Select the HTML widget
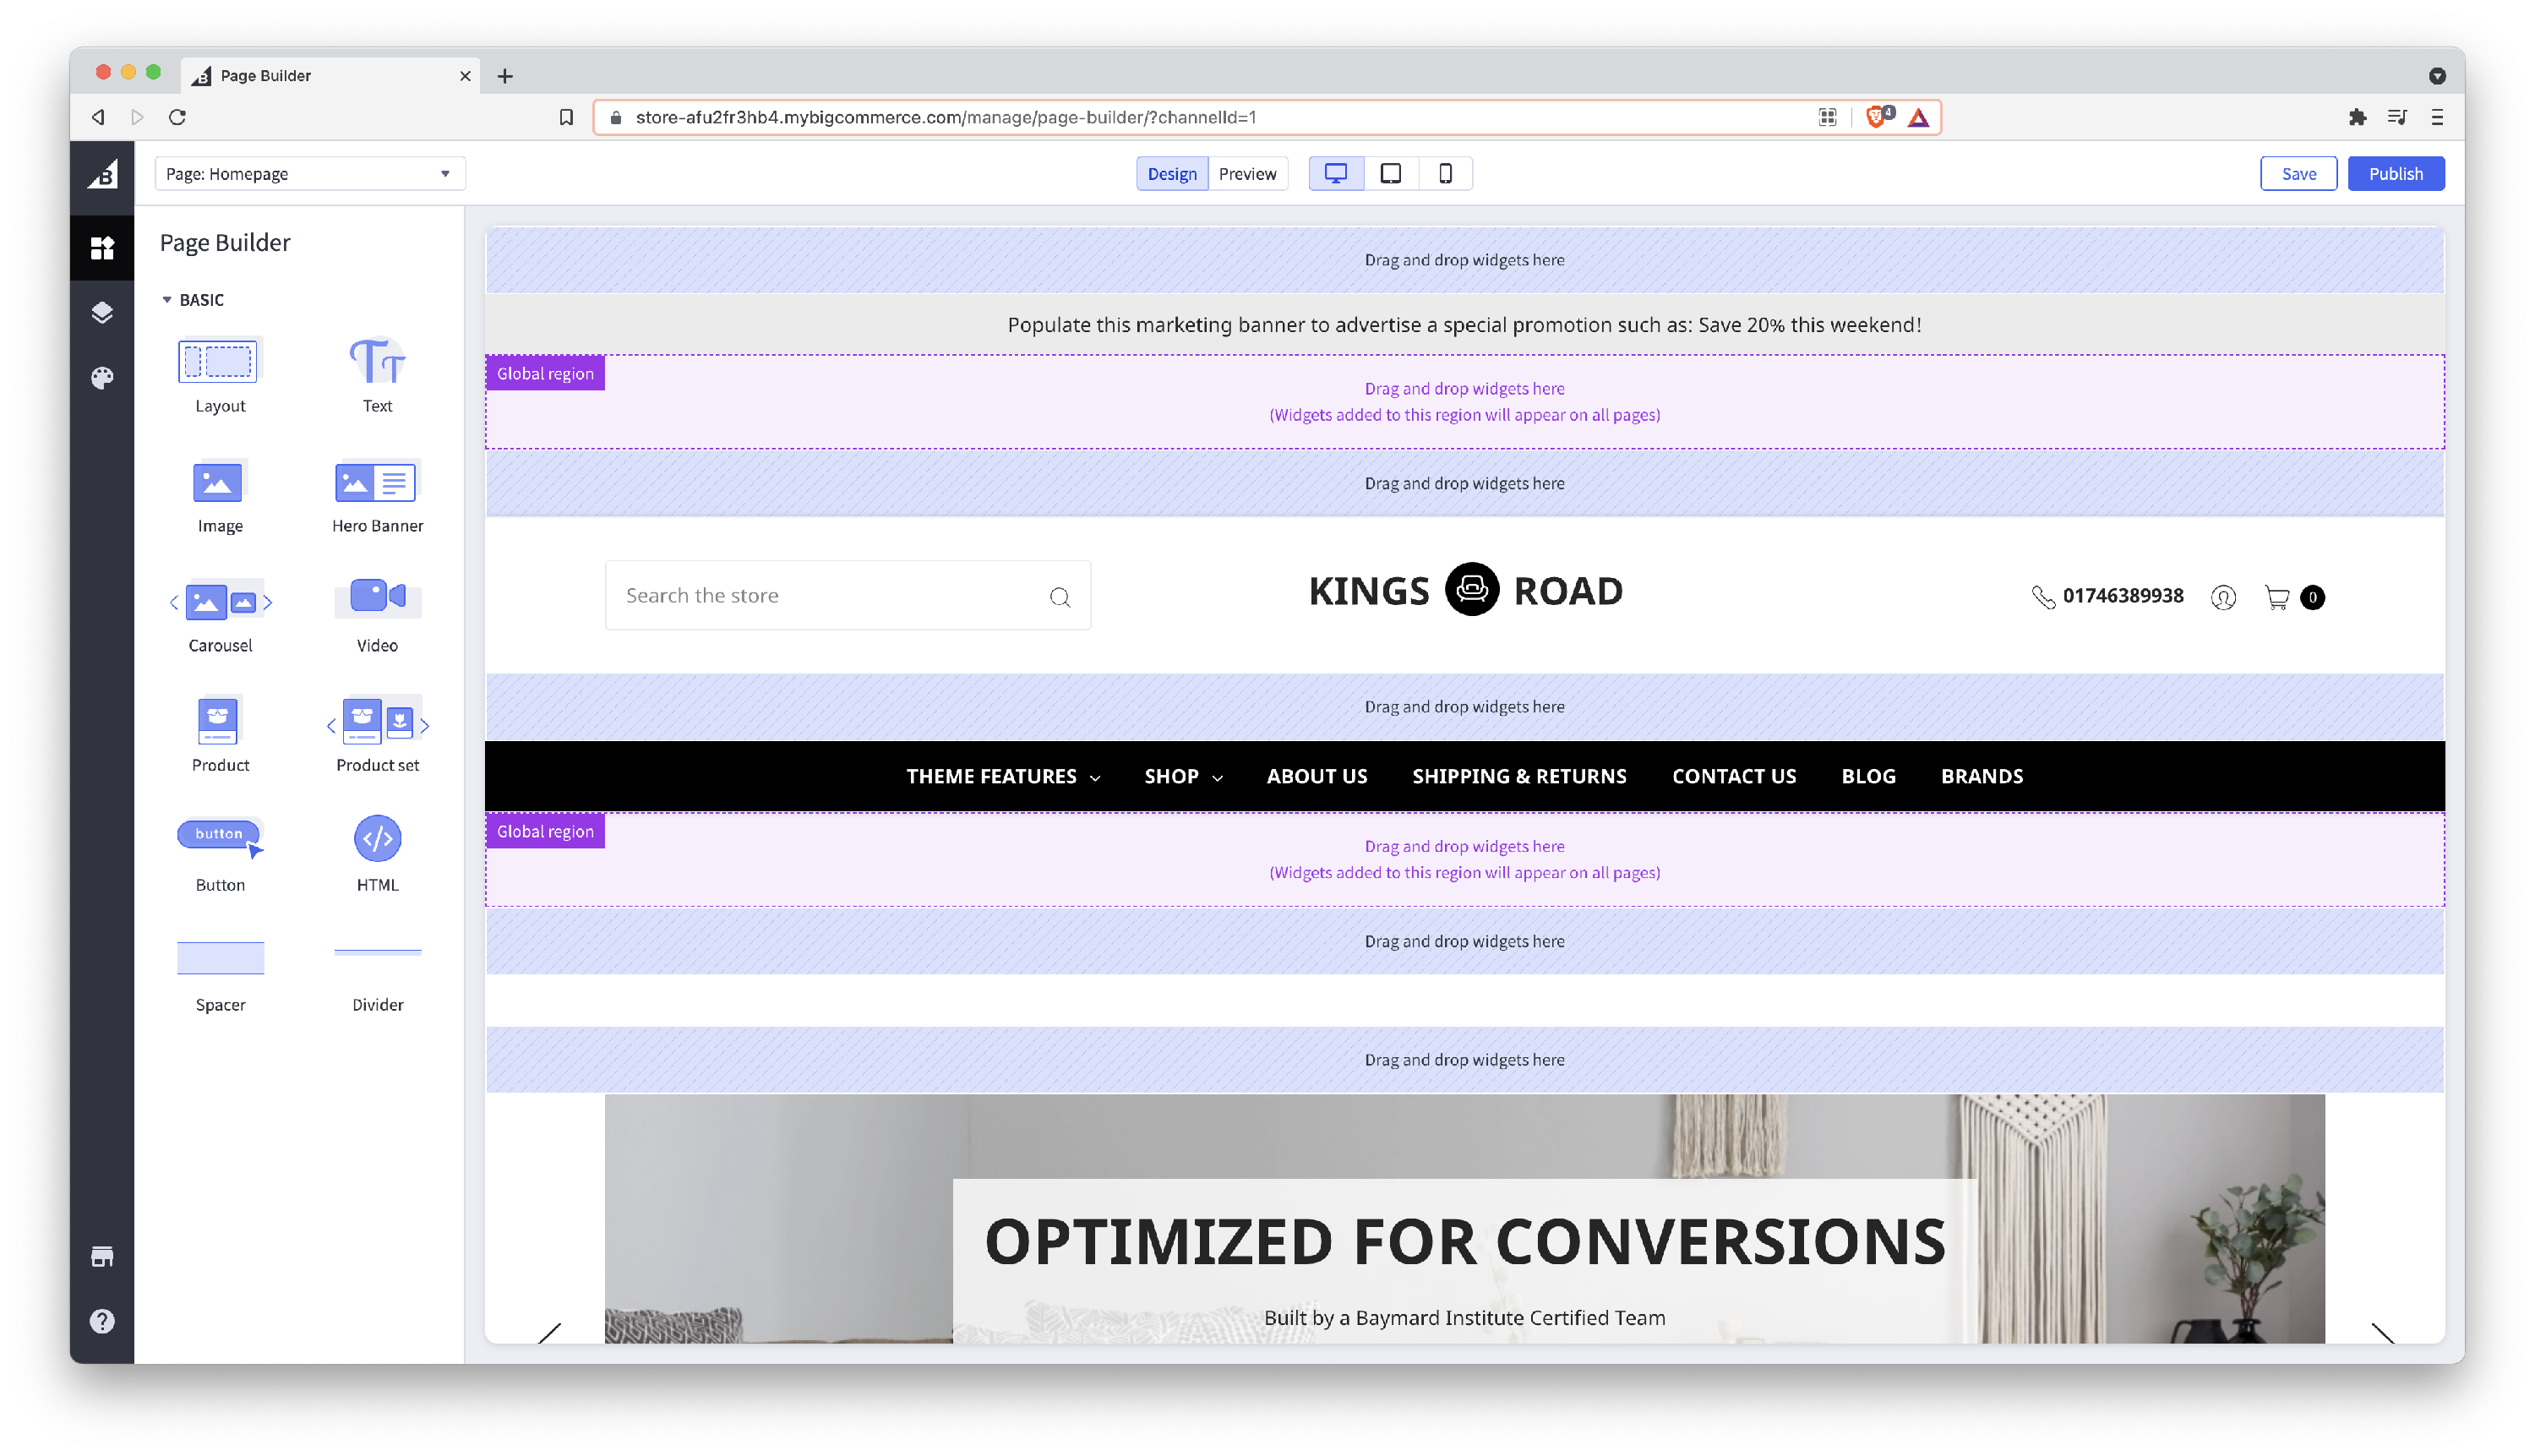The width and height of the screenshot is (2535, 1456). [377, 838]
